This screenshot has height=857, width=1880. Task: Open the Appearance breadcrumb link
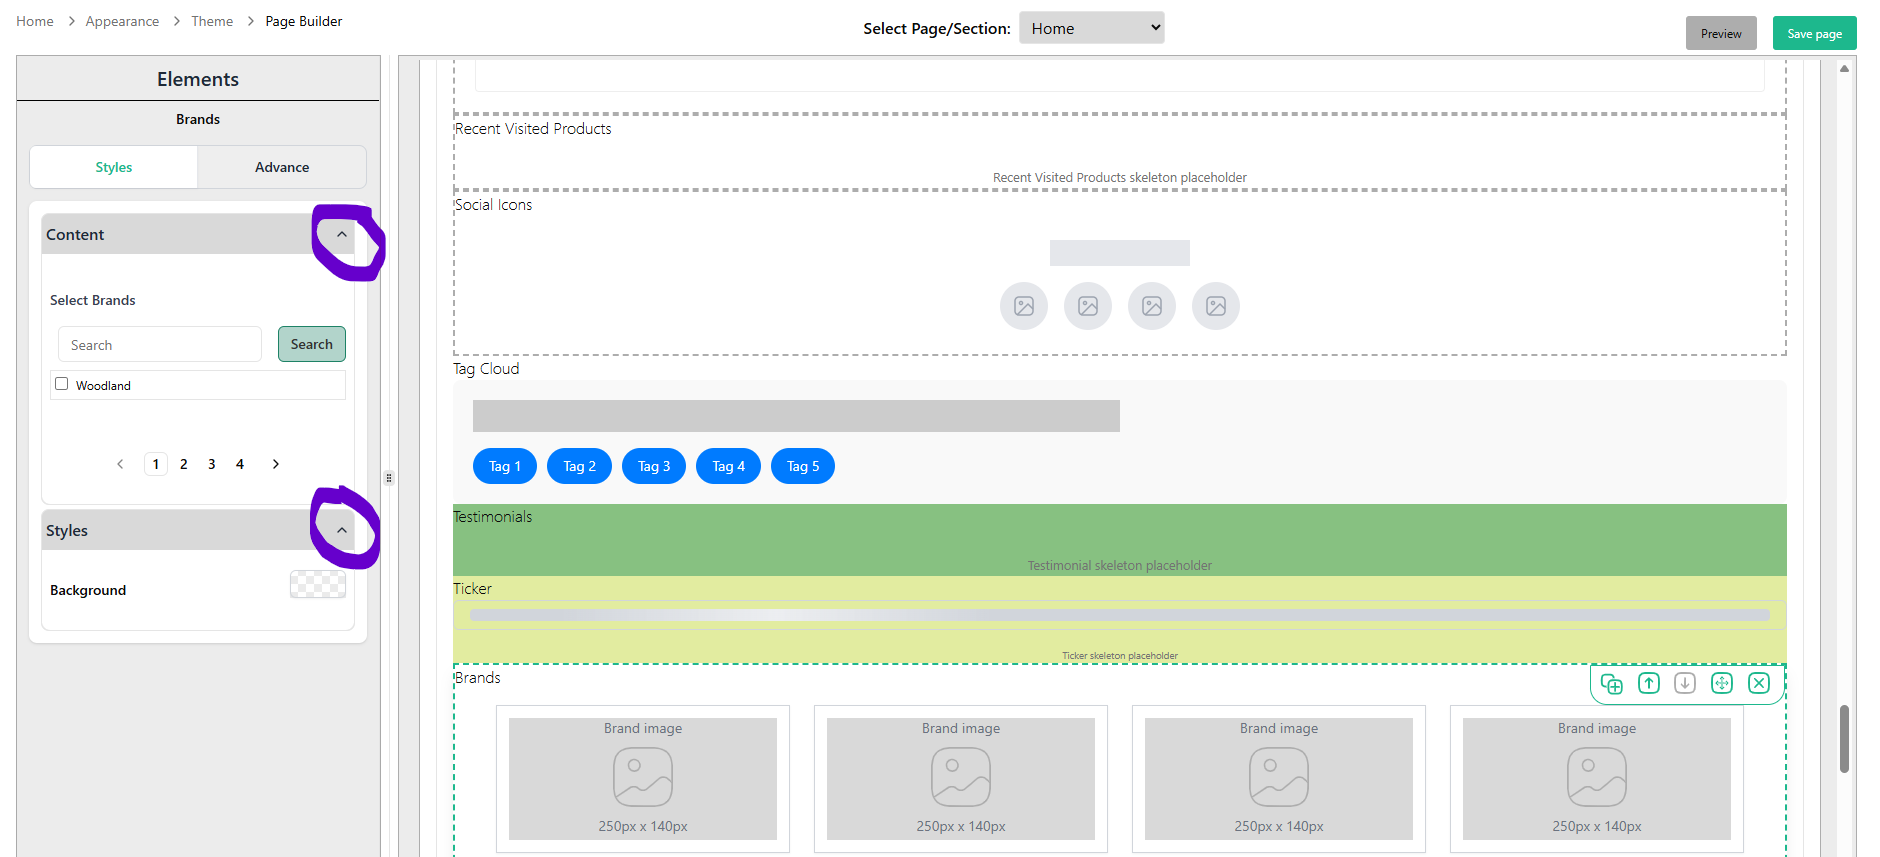(122, 21)
